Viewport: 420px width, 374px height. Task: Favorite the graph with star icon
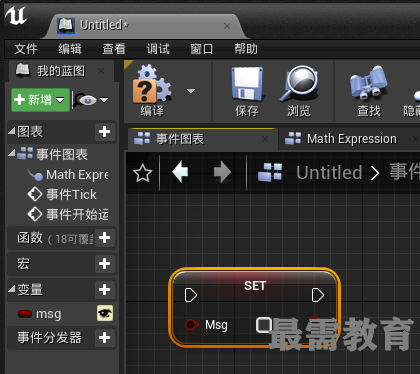click(x=143, y=173)
